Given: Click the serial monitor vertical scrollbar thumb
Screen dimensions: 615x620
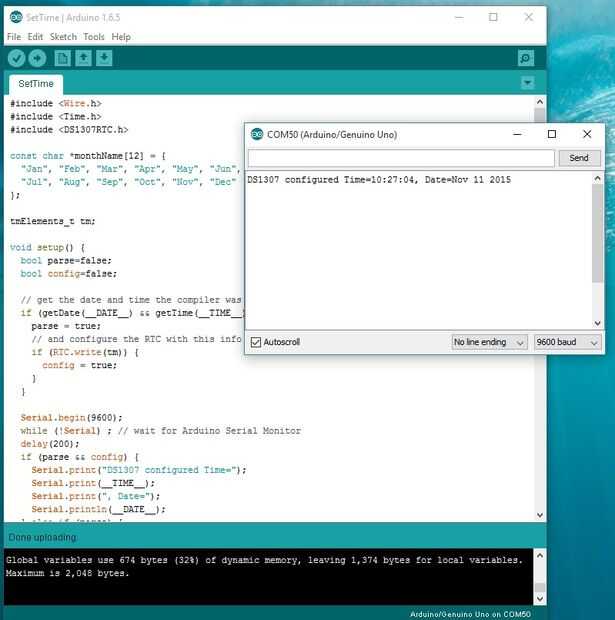Looking at the screenshot, I should pos(597,233).
